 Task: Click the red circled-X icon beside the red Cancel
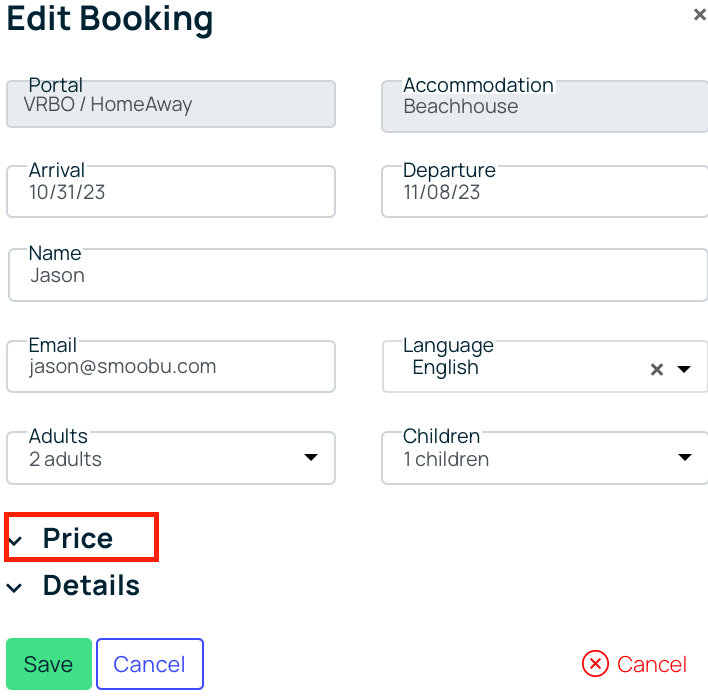(595, 663)
